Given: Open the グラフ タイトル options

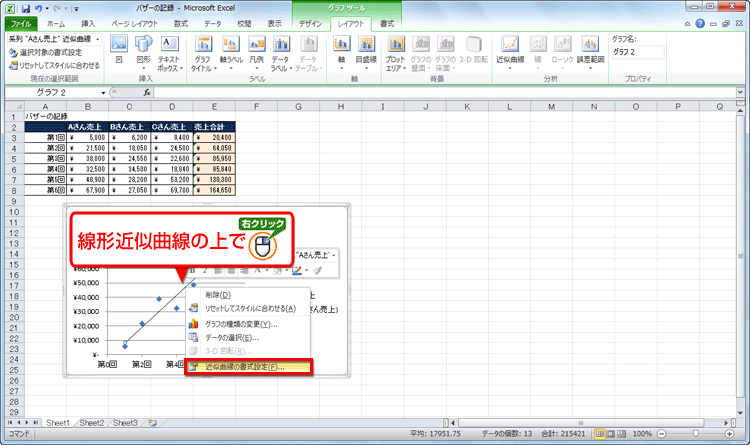Looking at the screenshot, I should [x=204, y=54].
